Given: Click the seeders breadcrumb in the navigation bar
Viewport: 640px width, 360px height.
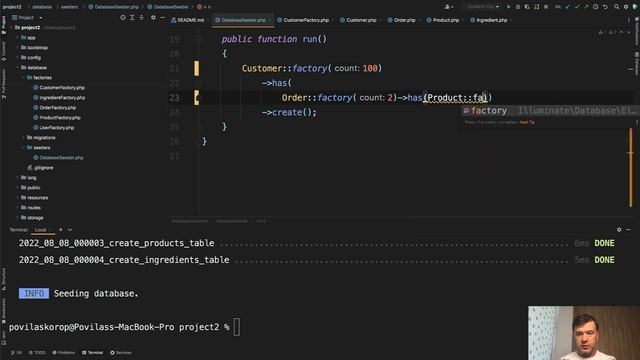Looking at the screenshot, I should point(69,7).
